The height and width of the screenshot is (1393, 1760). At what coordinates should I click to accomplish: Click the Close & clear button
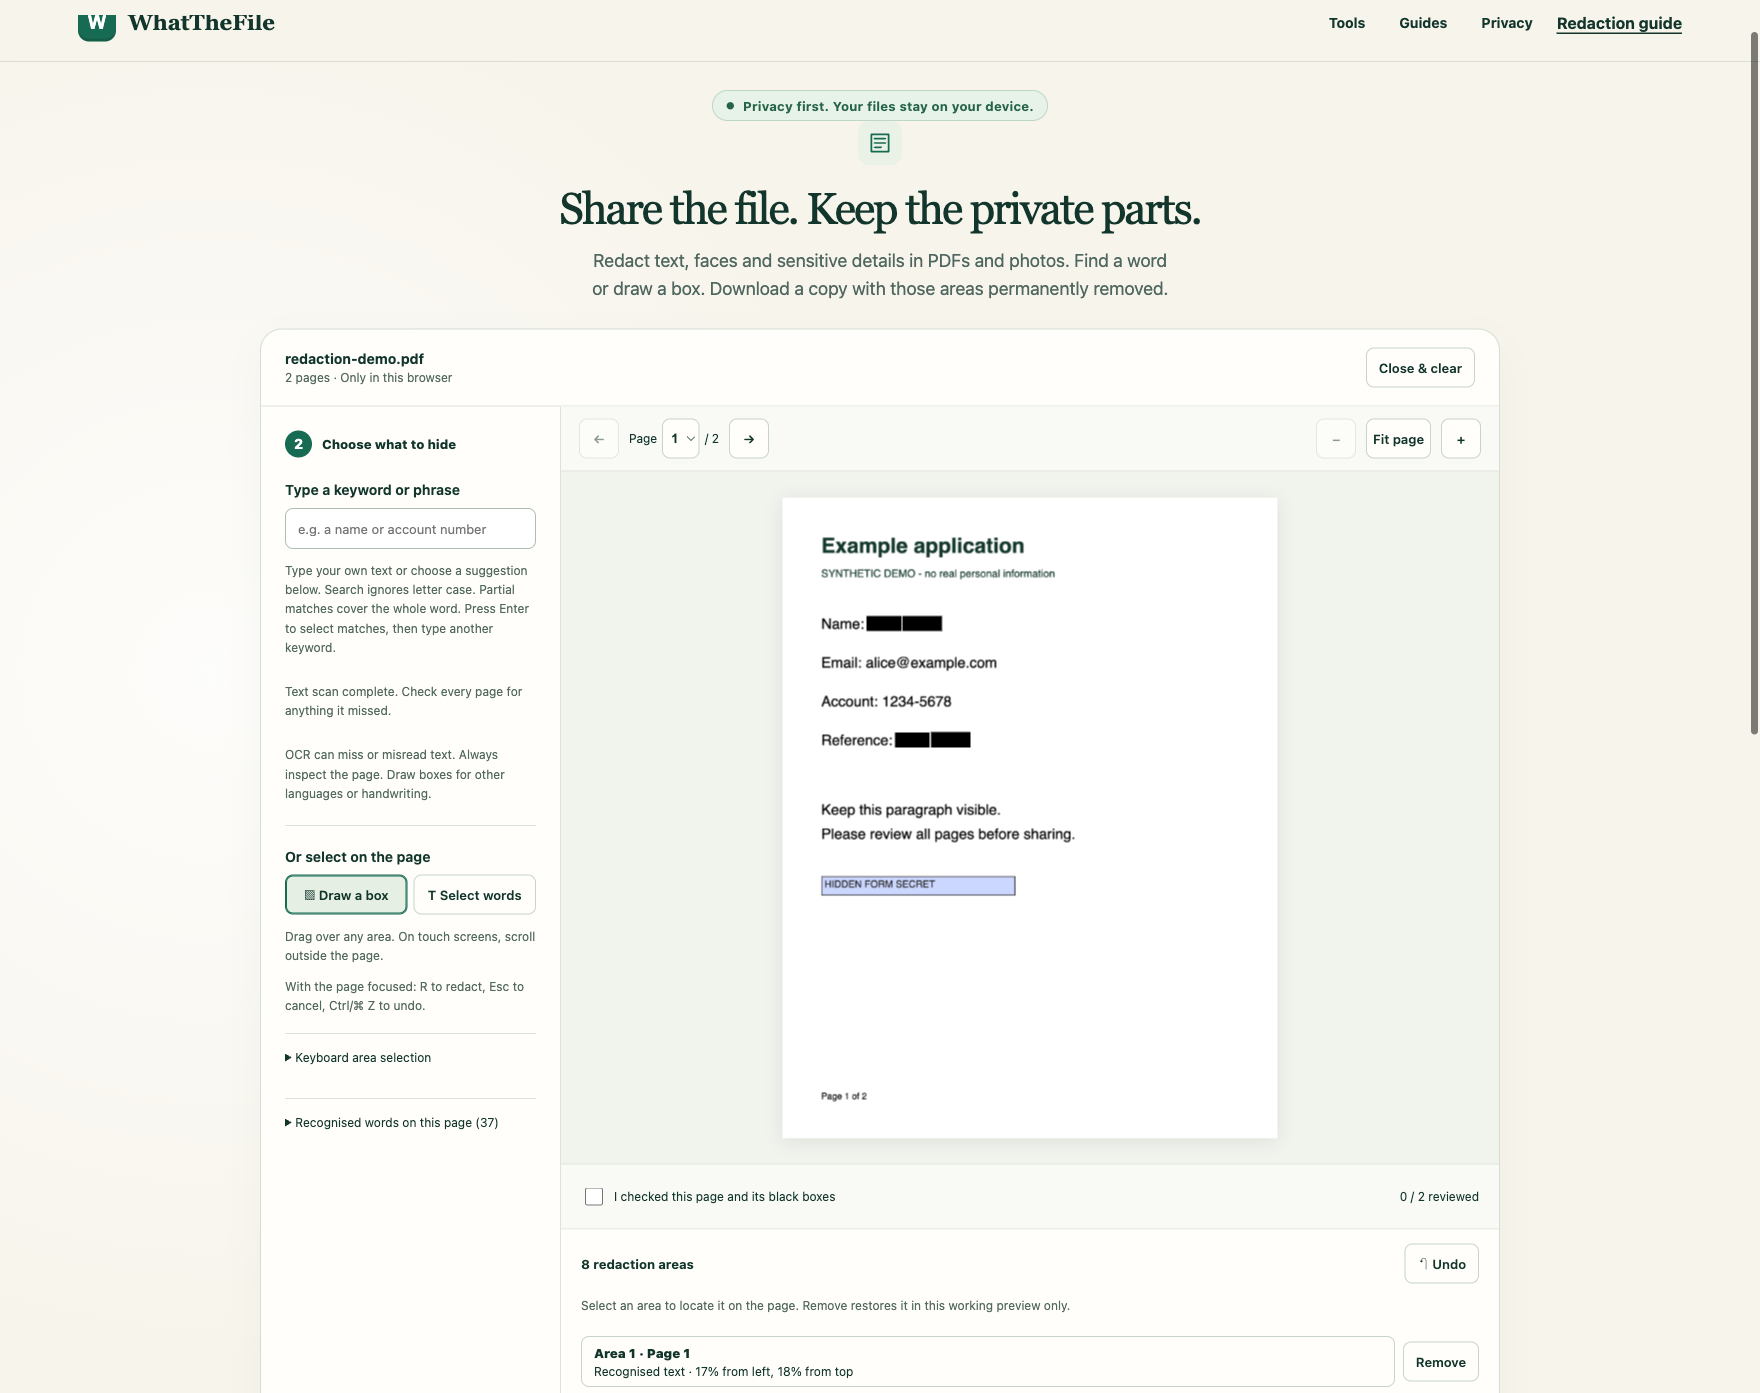(1420, 368)
